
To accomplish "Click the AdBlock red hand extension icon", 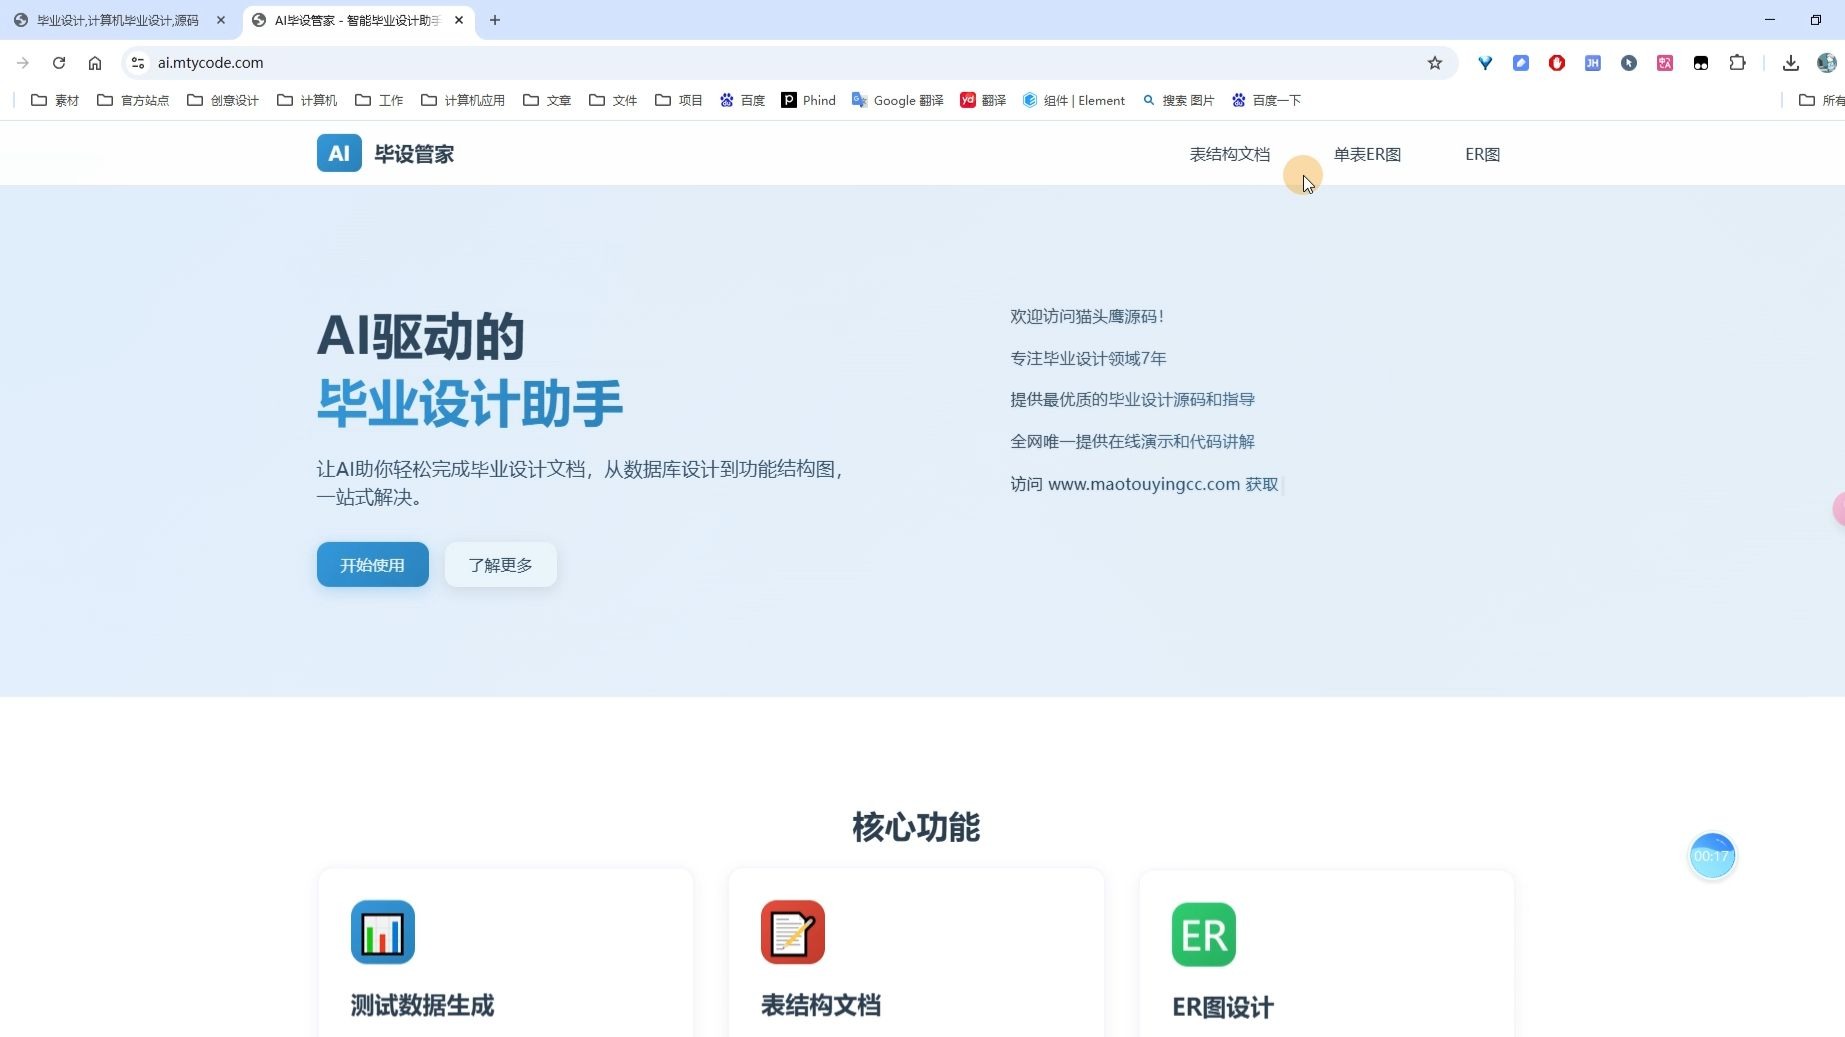I will coord(1556,62).
